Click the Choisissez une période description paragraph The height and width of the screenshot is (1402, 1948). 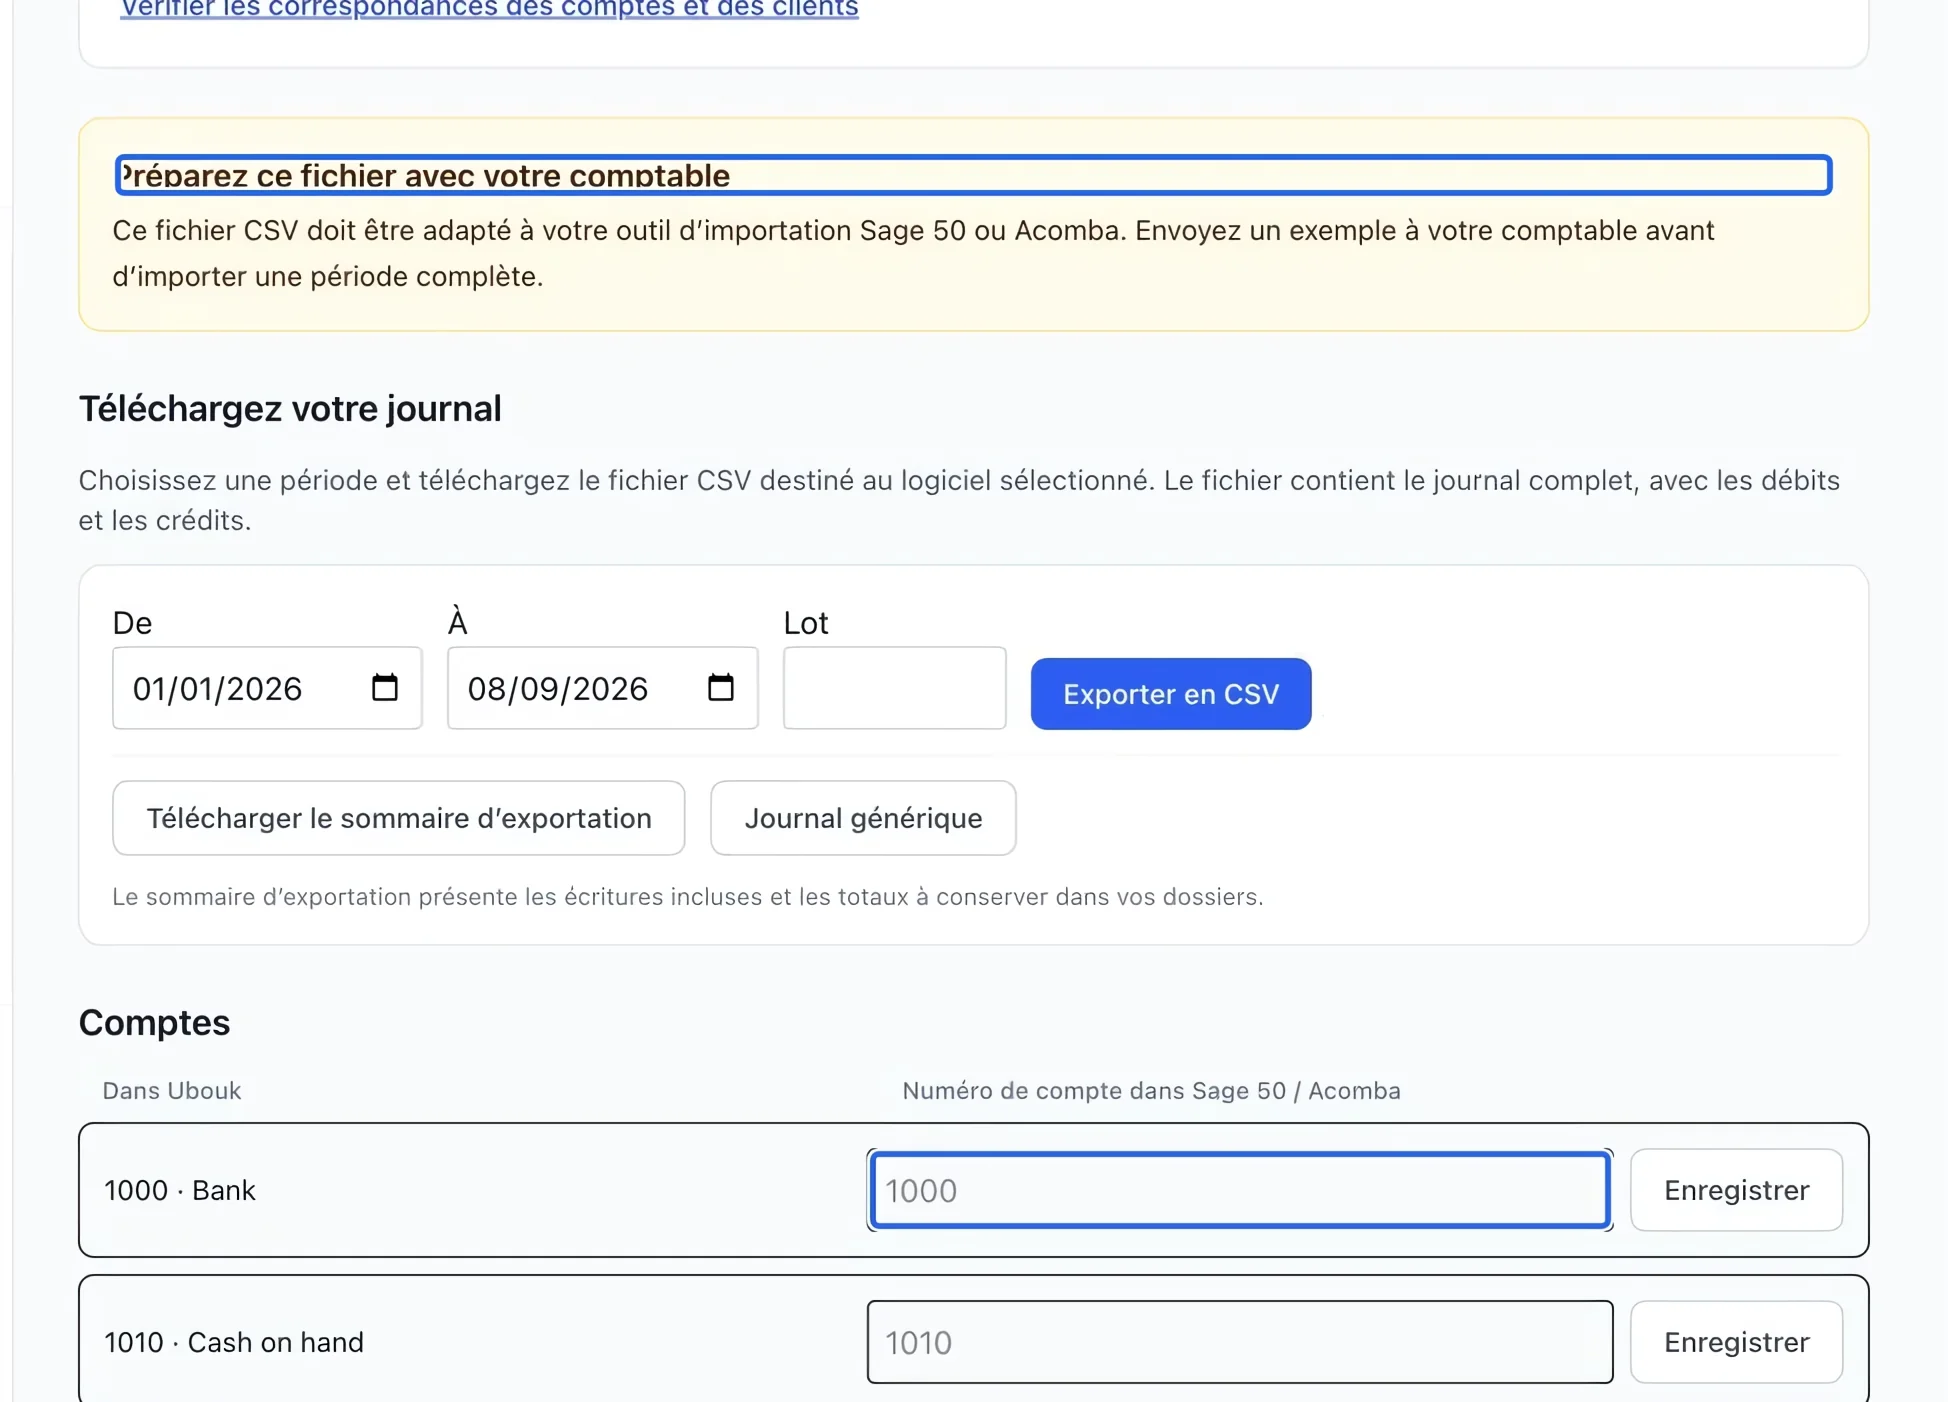pos(959,500)
